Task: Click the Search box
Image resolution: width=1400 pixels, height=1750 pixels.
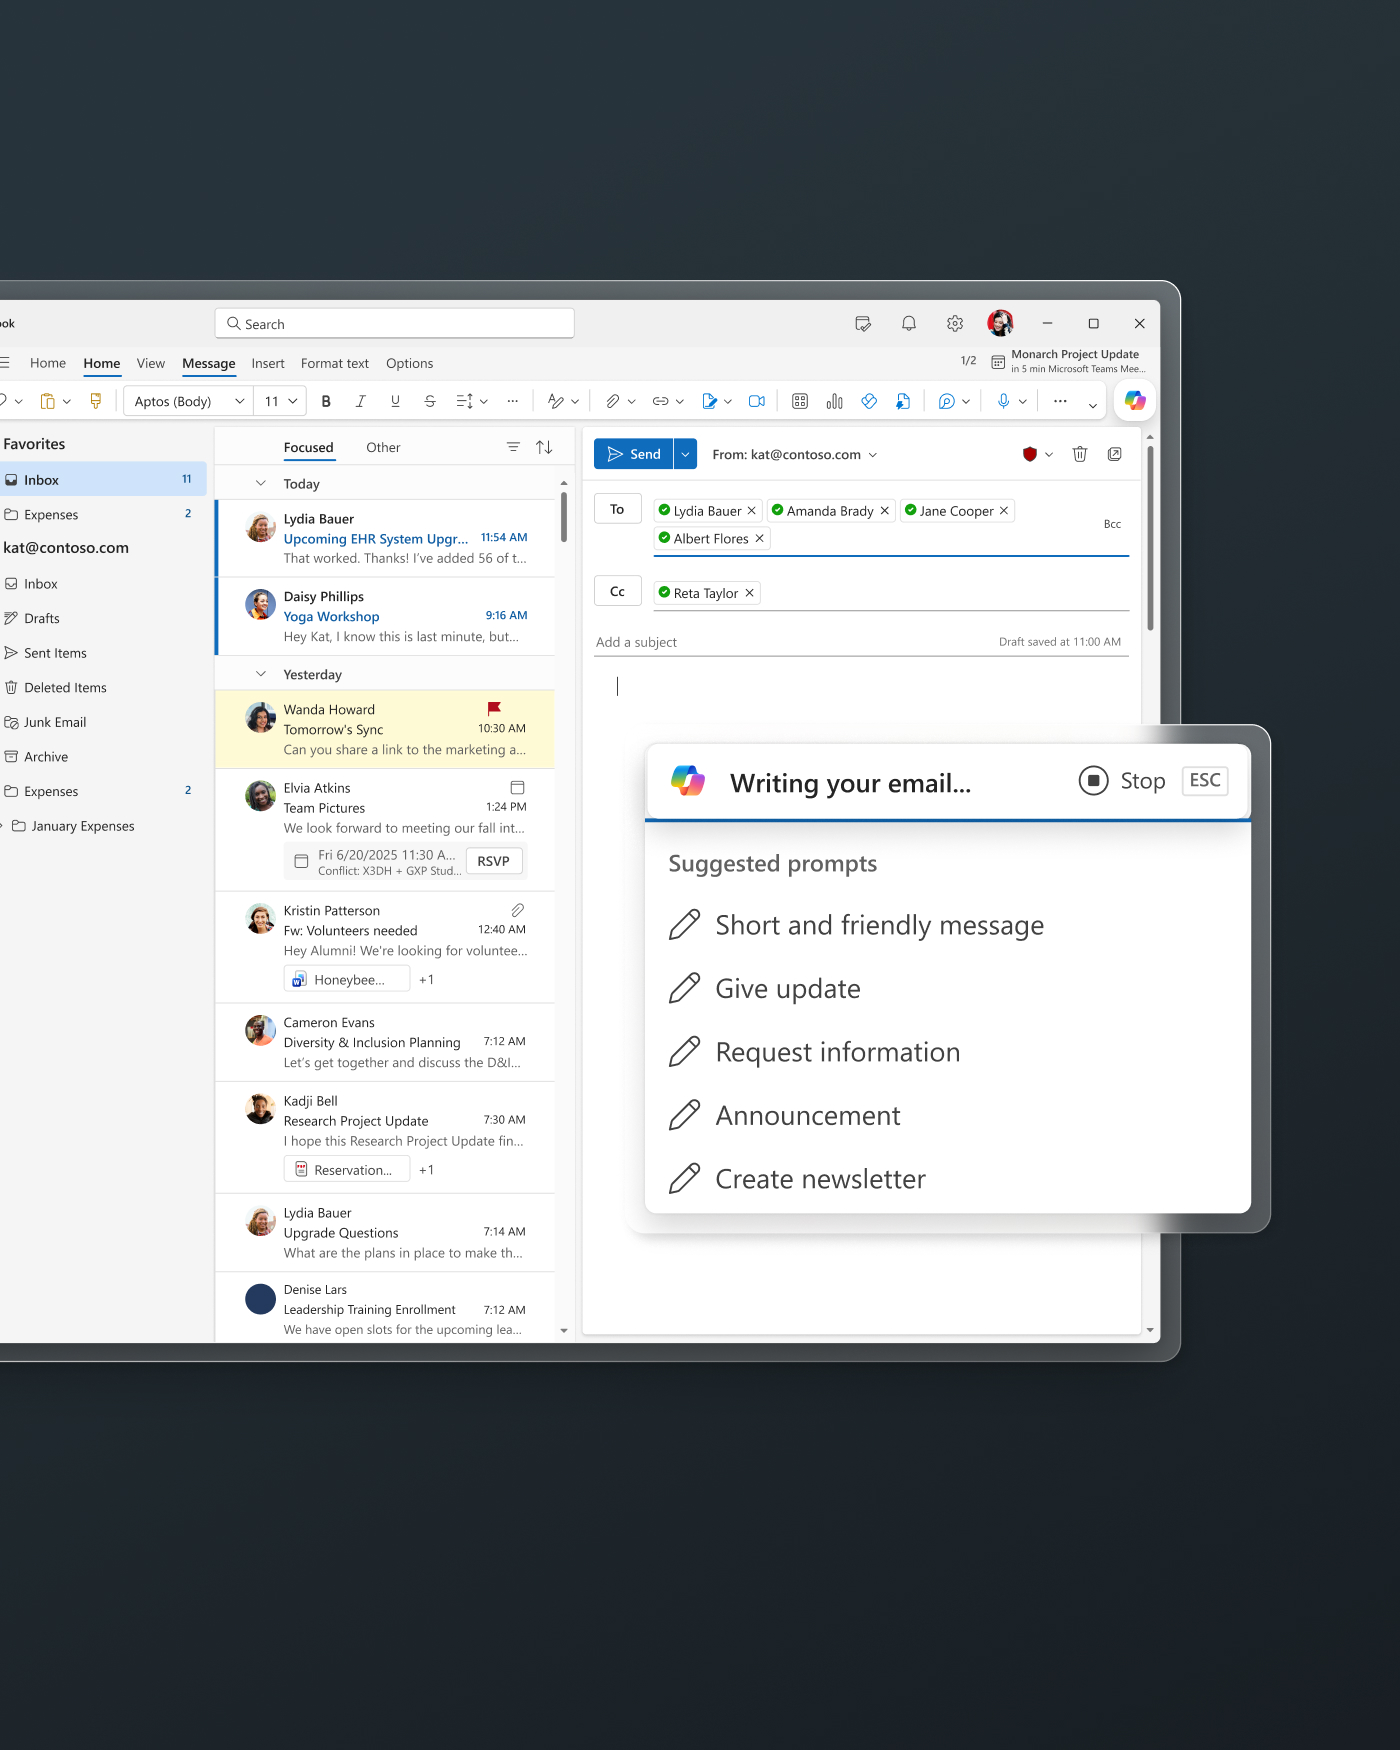Action: coord(394,323)
